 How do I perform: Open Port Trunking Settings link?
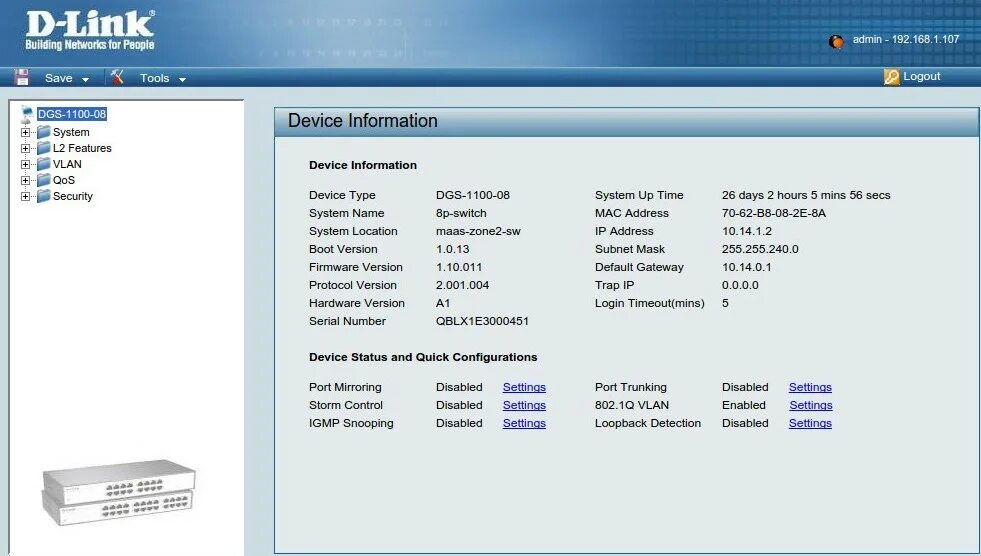click(810, 387)
